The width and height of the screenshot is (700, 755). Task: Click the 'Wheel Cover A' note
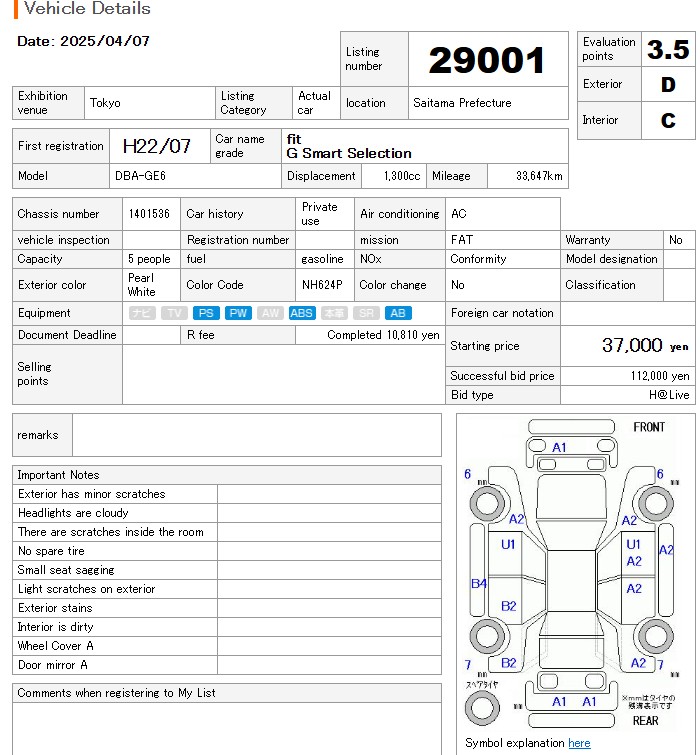pos(56,646)
